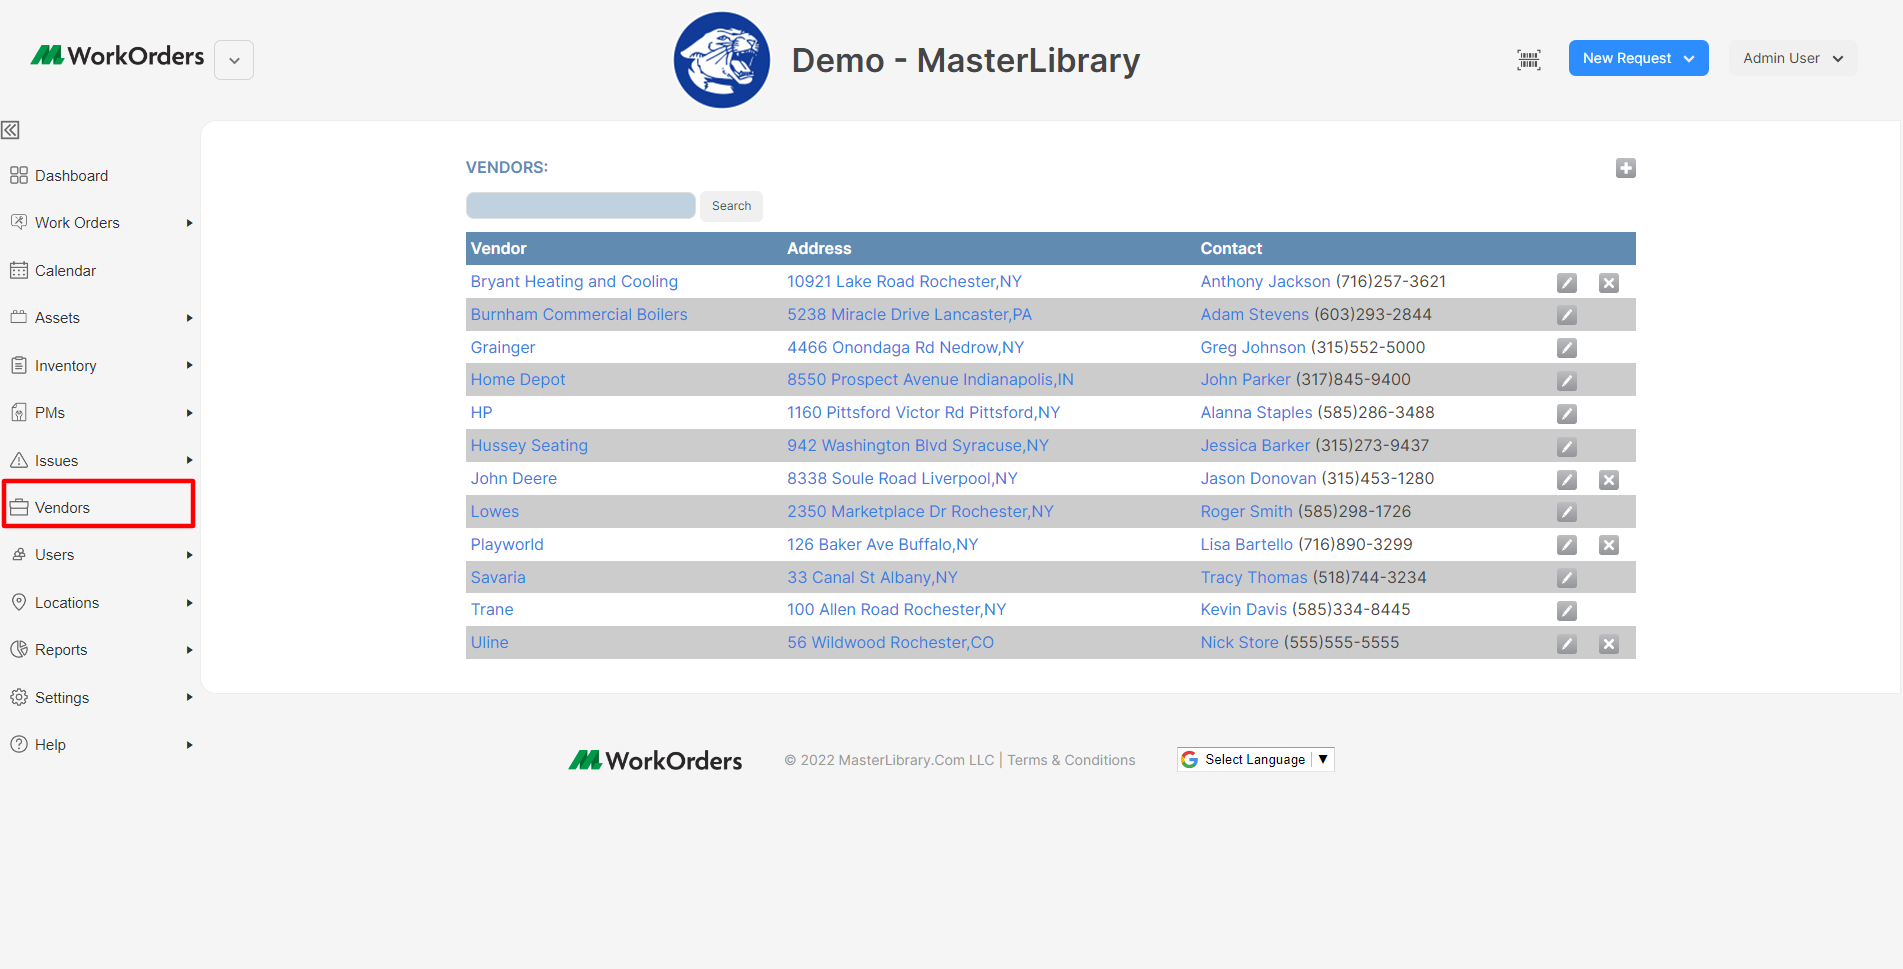Image resolution: width=1903 pixels, height=969 pixels.
Task: Edit the Savaria vendor row
Action: pyautogui.click(x=1566, y=578)
